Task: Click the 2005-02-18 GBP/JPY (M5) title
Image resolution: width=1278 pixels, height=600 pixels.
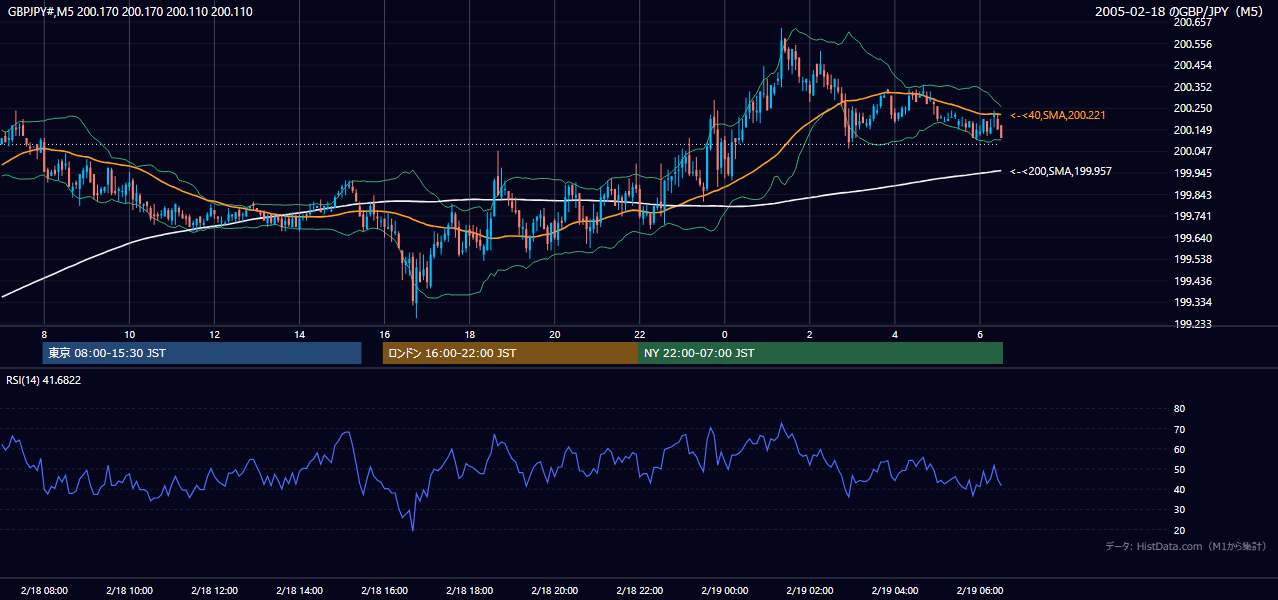Action: coord(1181,12)
